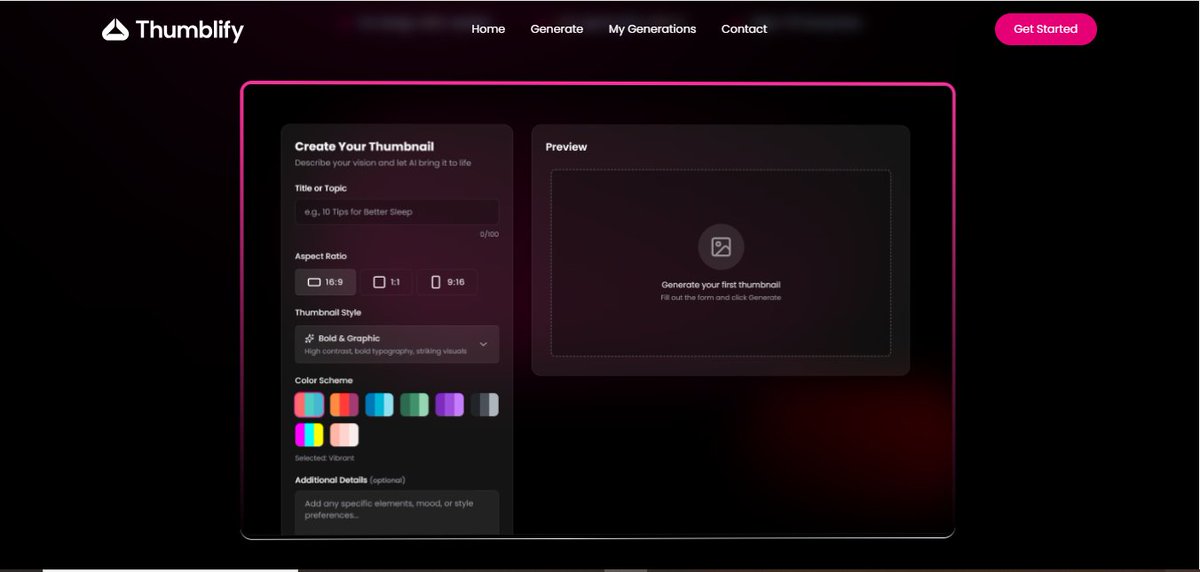Focus the Title or Topic input field

(397, 212)
